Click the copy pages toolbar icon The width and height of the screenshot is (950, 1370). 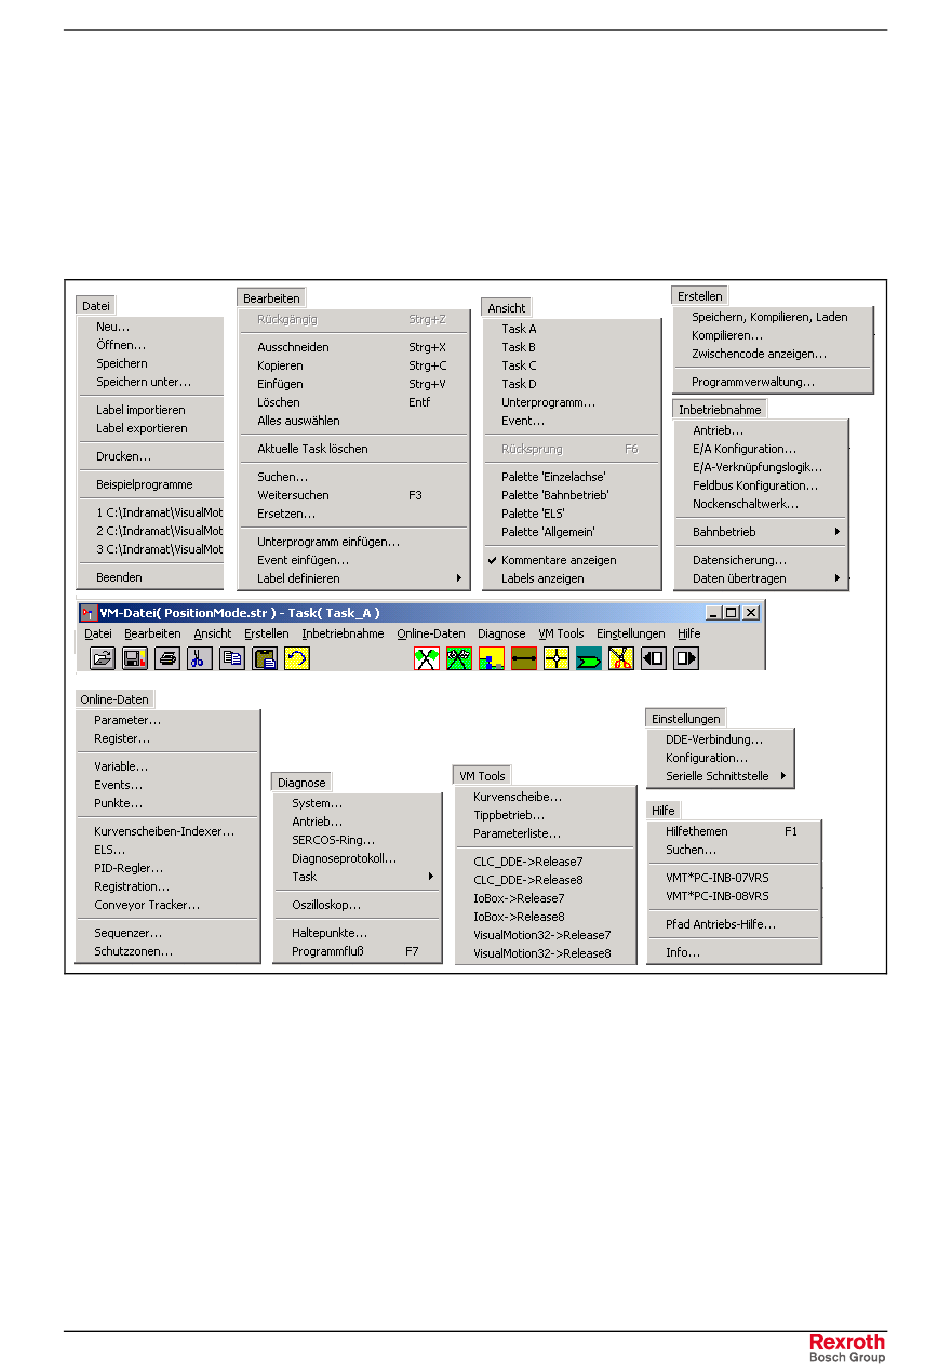point(232,658)
